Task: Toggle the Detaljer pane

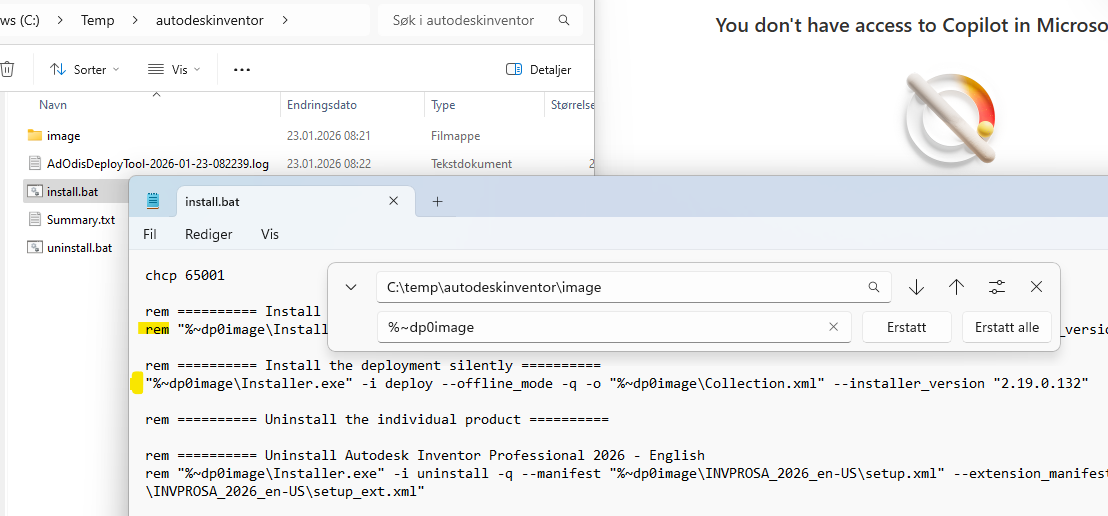Action: 539,69
